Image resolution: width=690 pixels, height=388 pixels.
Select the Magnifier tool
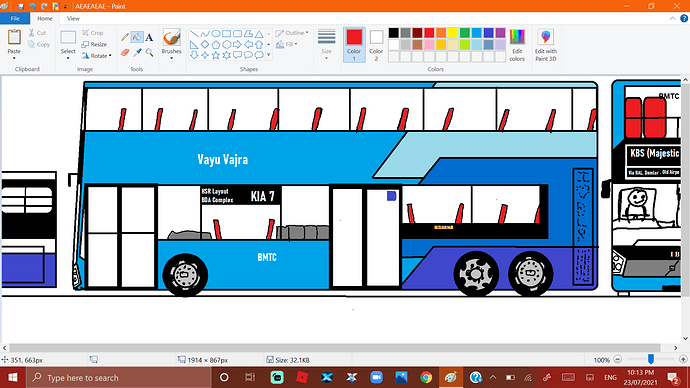point(149,52)
